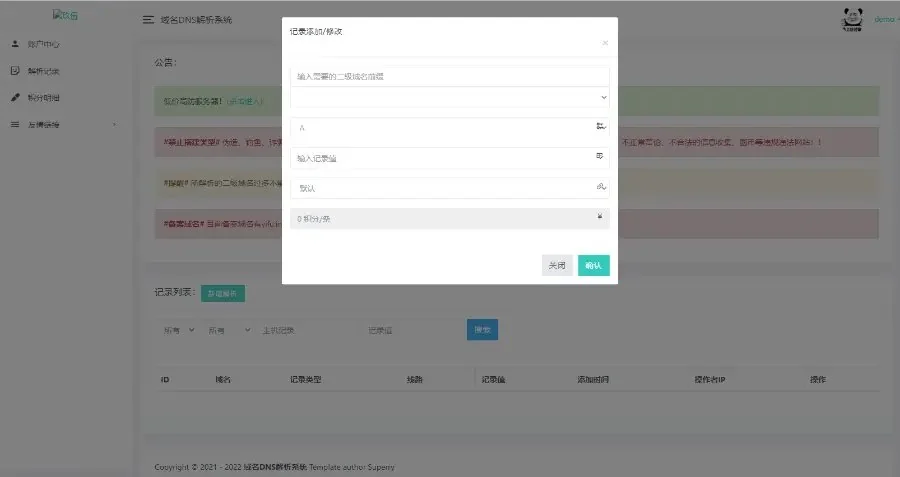Screen dimensions: 900x477
Task: Follow the green link in the server notice
Action: tap(245, 102)
